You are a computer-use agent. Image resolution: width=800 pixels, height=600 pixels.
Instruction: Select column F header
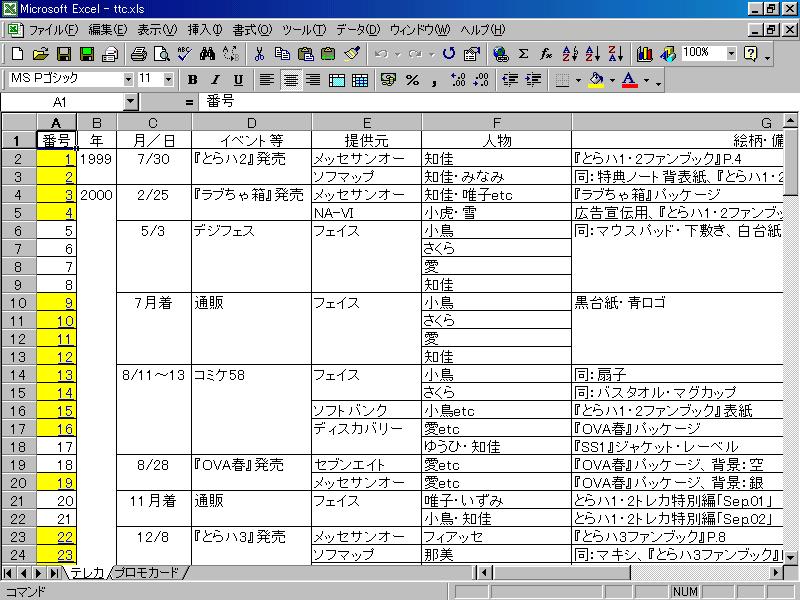click(496, 123)
